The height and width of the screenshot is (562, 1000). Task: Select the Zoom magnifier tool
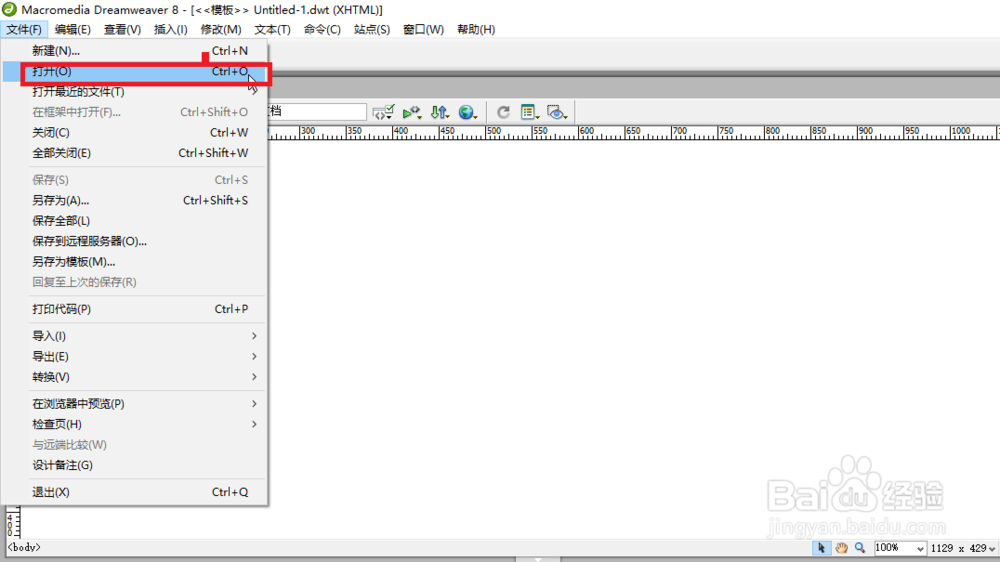[860, 548]
